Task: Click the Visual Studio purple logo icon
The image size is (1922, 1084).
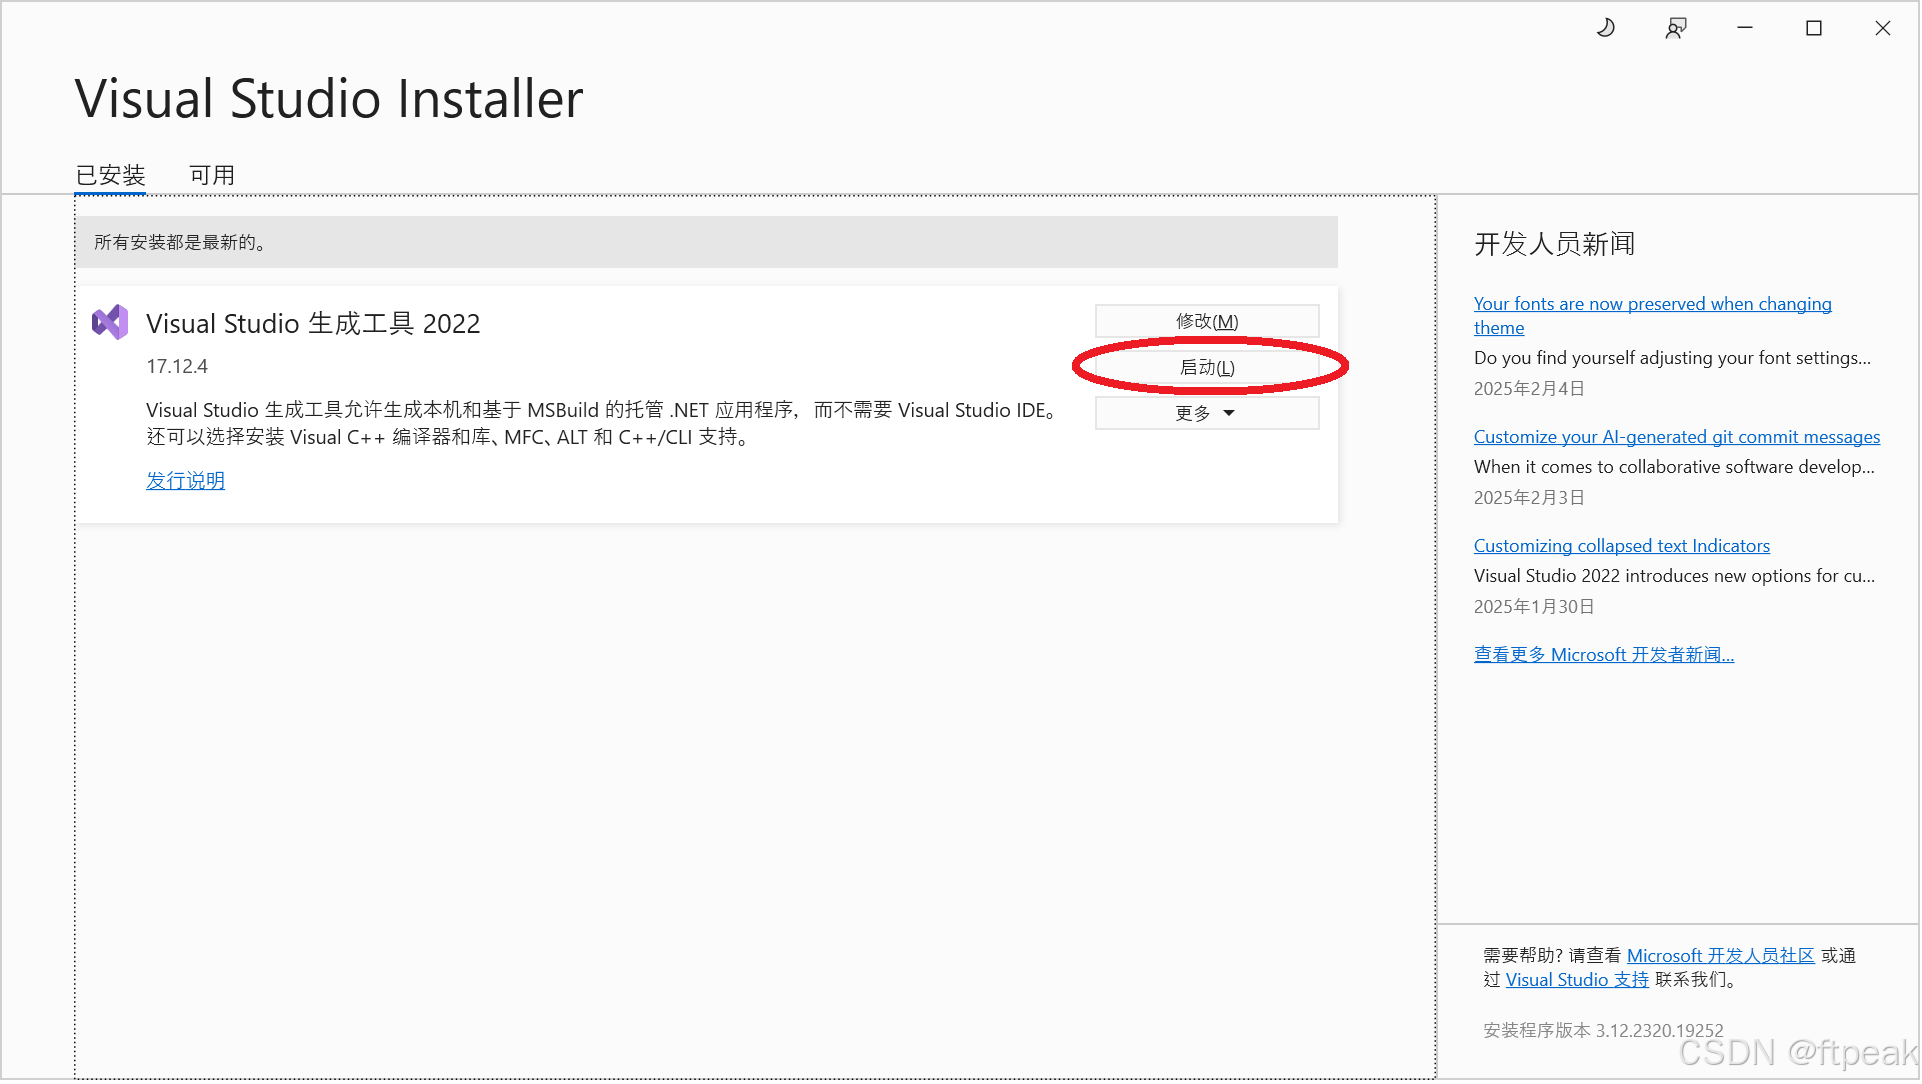Action: coord(110,323)
